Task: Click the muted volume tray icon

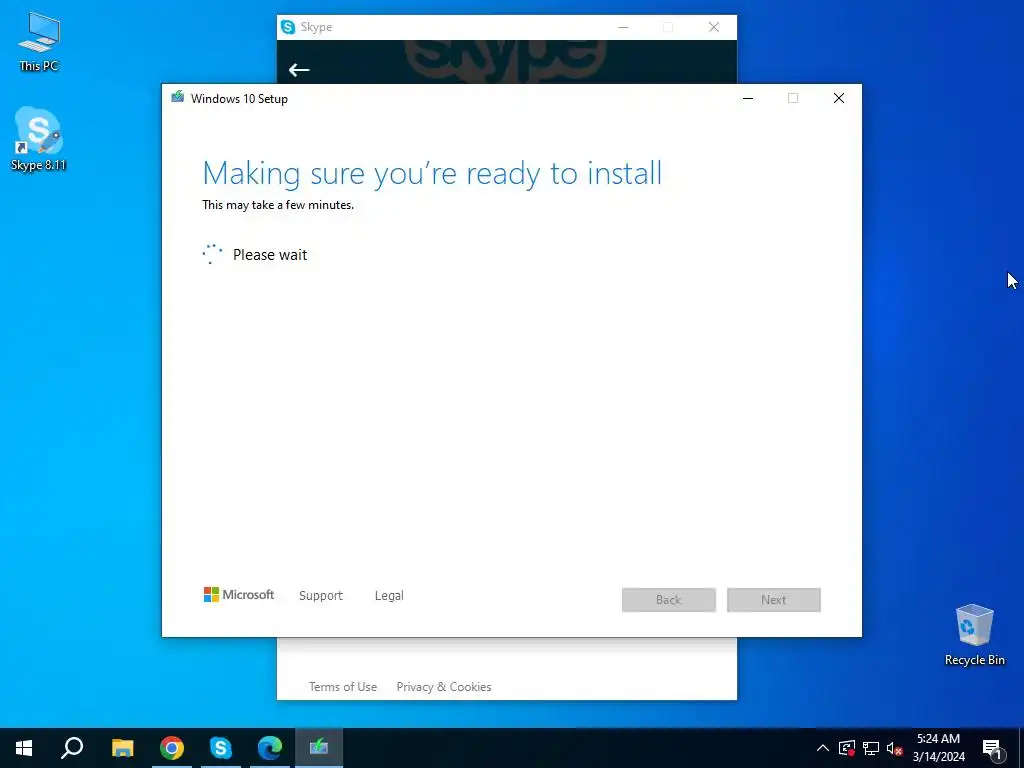Action: [x=894, y=748]
